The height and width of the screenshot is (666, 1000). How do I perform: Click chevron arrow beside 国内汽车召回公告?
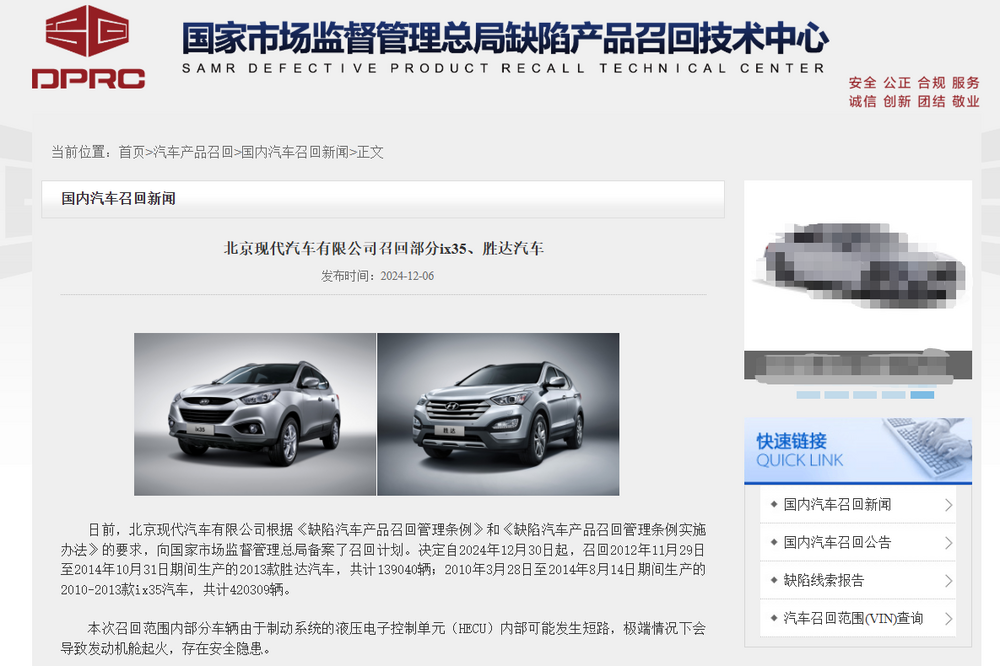pyautogui.click(x=948, y=543)
